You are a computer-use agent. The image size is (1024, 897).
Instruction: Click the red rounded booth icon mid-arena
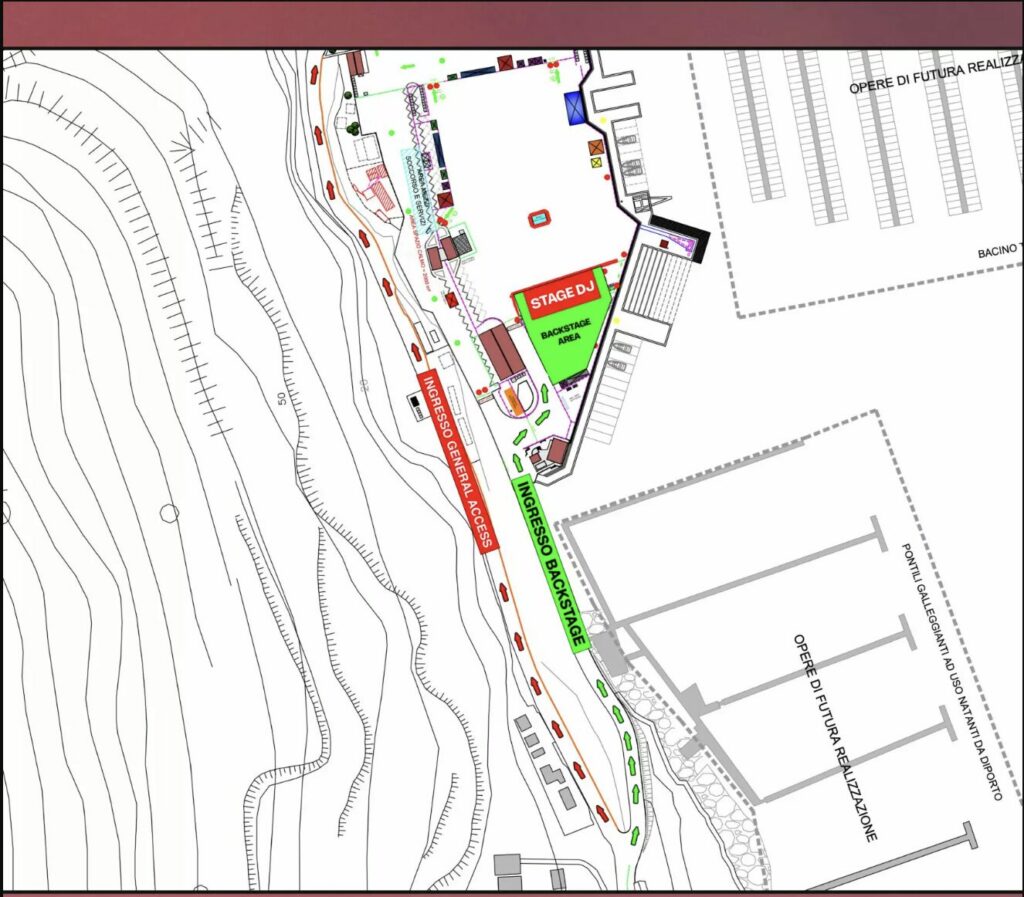pos(541,217)
